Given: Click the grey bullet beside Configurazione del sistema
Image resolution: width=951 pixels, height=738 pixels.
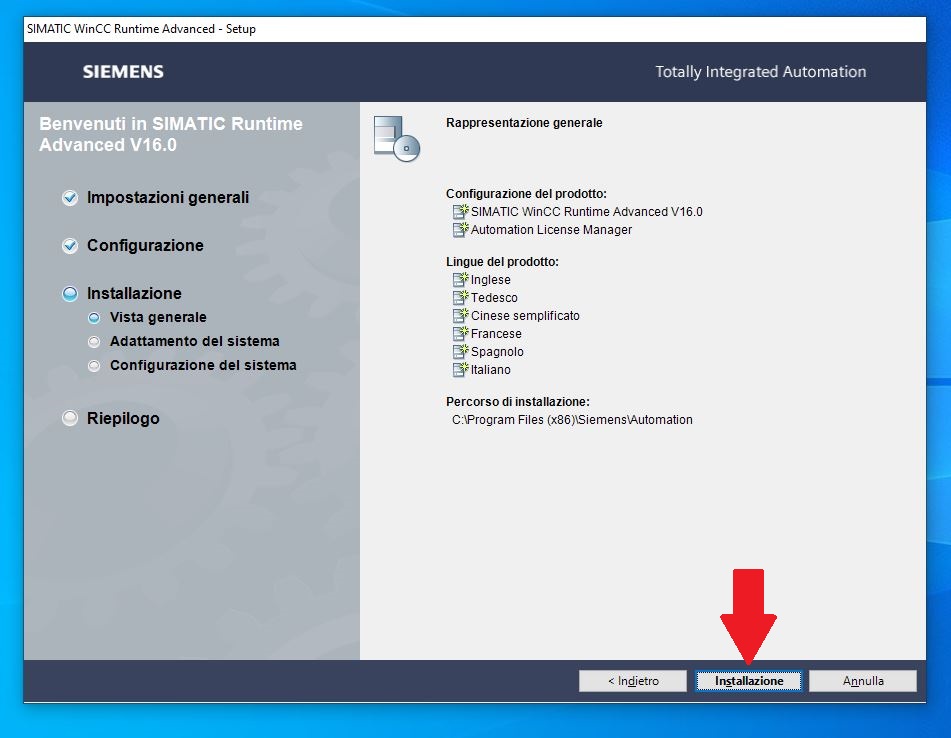Looking at the screenshot, I should point(94,366).
